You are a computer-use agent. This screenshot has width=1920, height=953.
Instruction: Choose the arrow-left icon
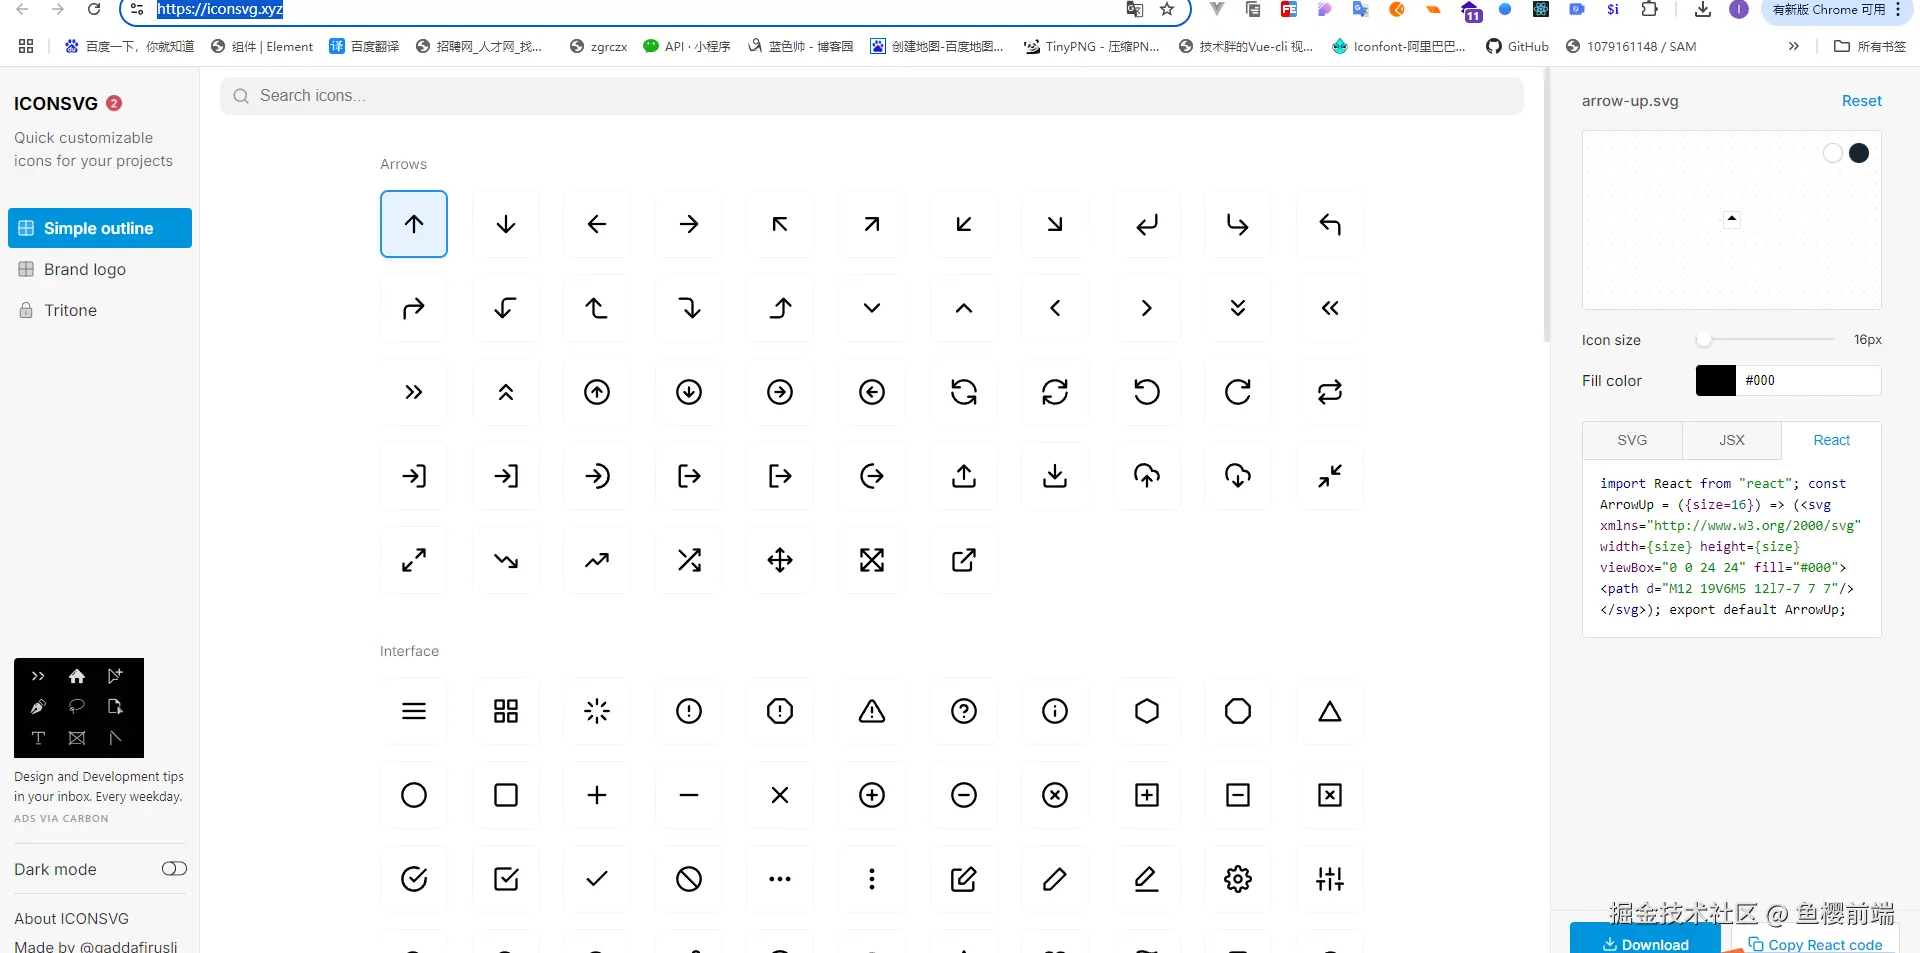click(x=597, y=224)
